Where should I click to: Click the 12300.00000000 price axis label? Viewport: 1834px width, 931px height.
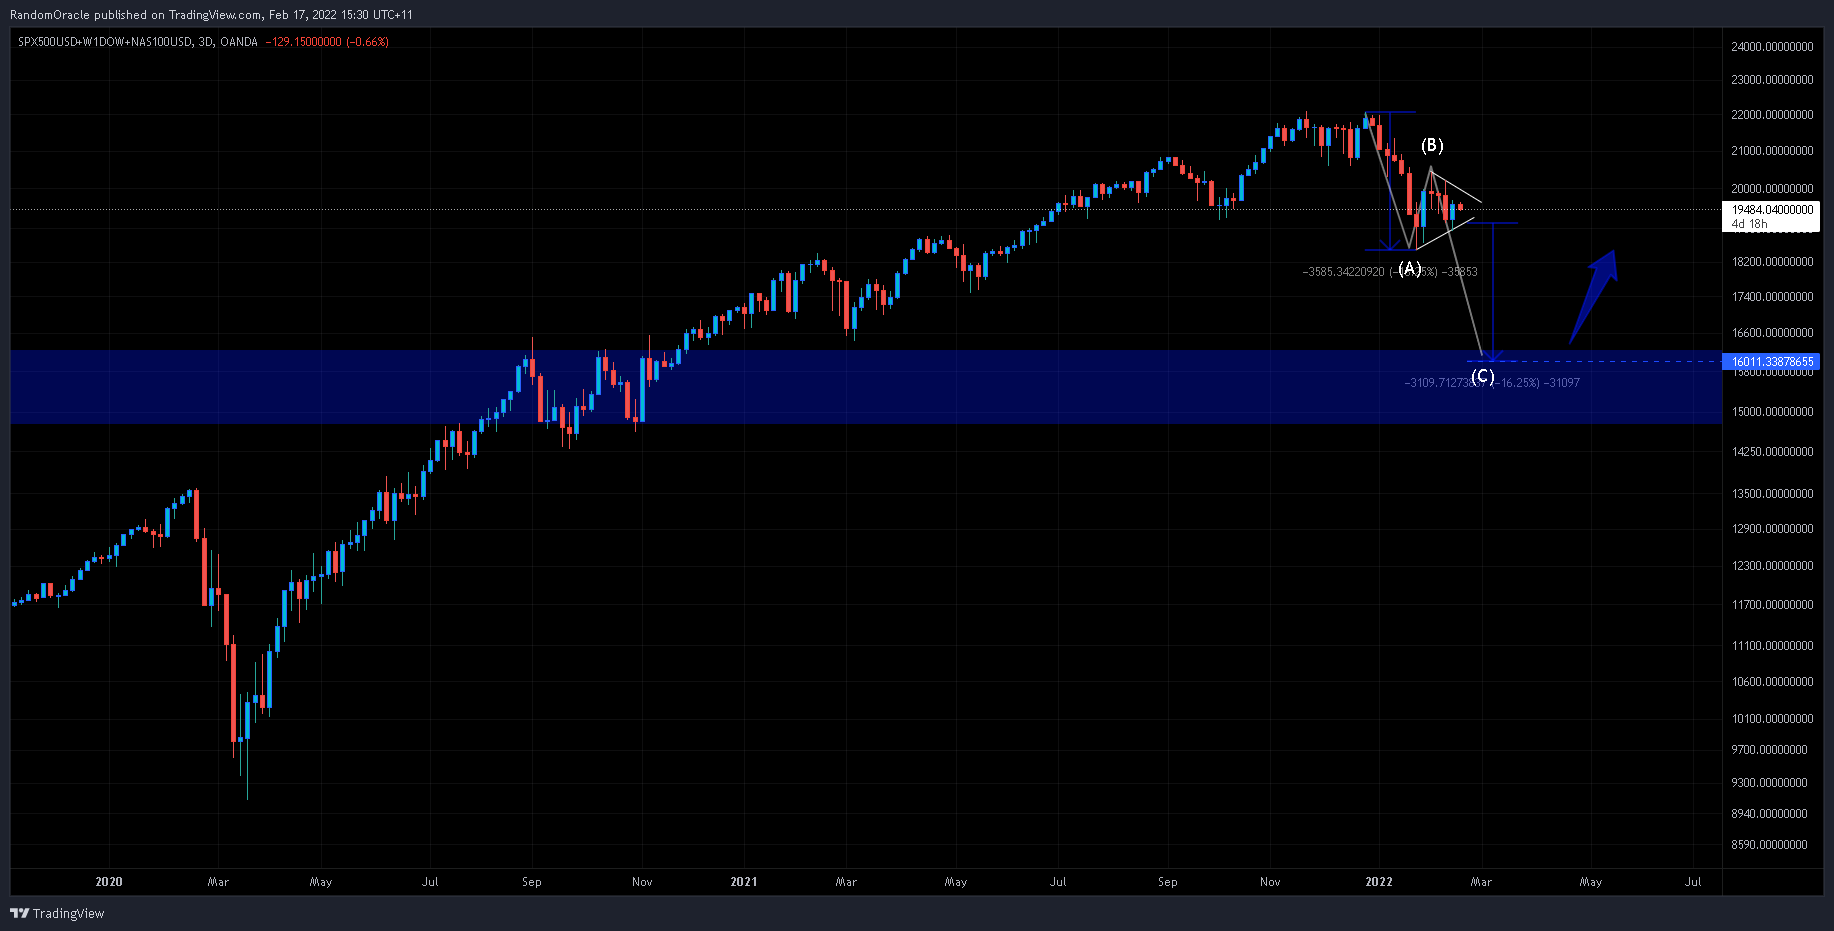[1772, 566]
